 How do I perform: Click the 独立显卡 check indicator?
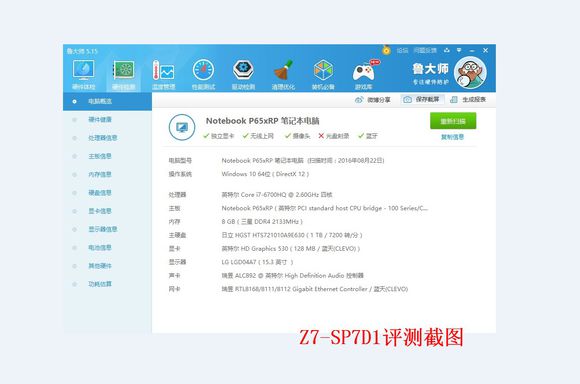click(219, 136)
